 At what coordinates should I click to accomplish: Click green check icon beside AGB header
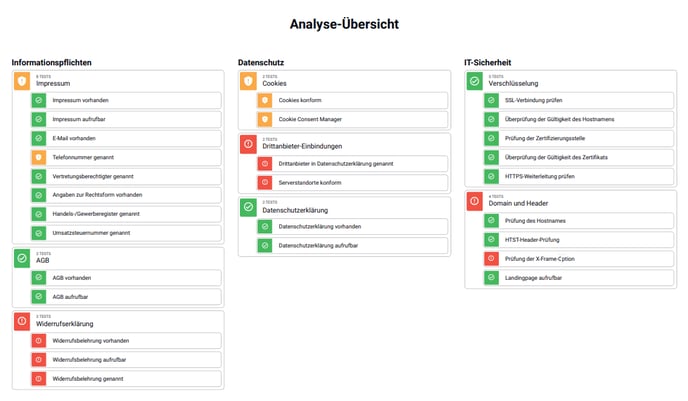point(22,258)
